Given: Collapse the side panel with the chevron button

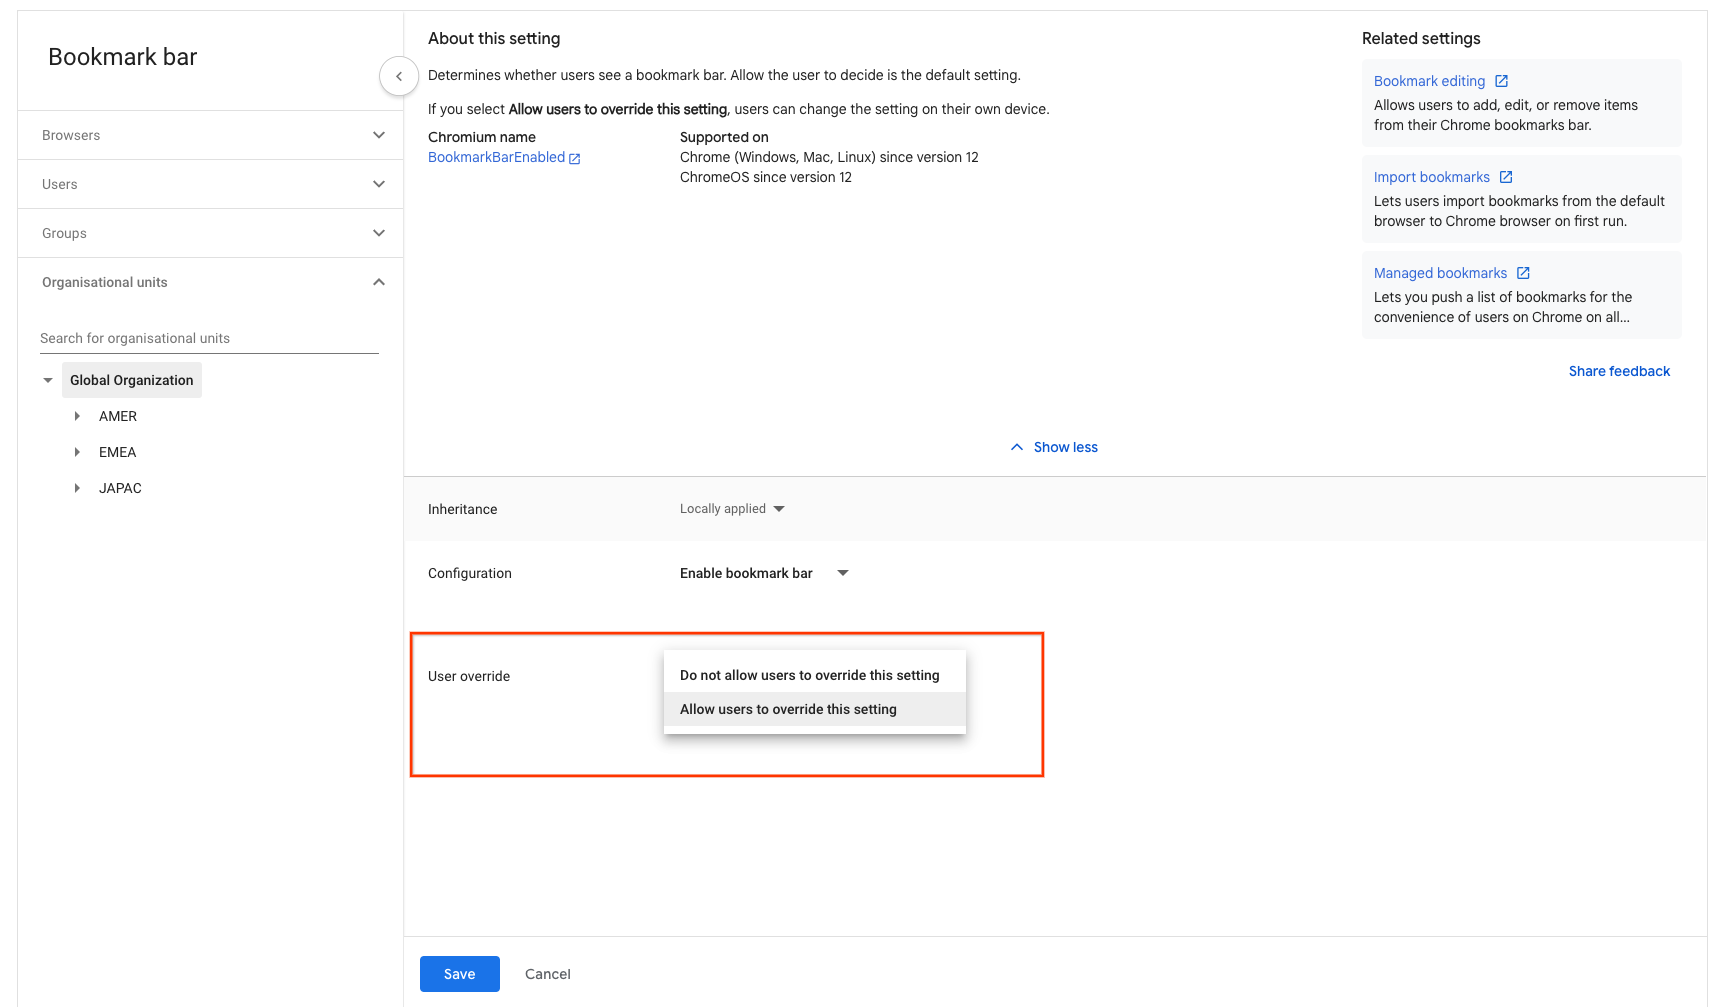Looking at the screenshot, I should [x=399, y=76].
